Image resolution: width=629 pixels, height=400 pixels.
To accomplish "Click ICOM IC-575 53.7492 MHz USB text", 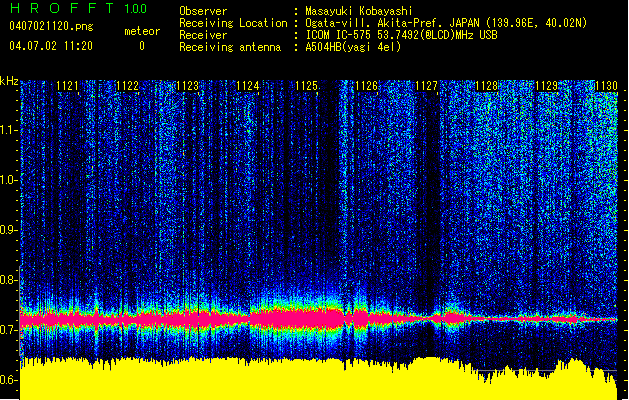I will (401, 35).
